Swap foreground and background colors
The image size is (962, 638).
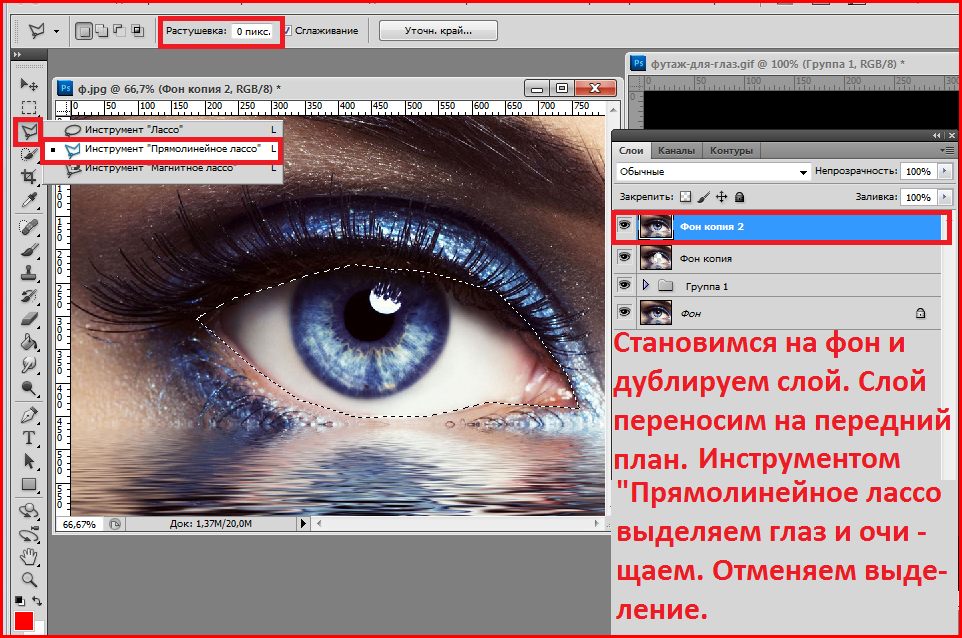coord(37,601)
